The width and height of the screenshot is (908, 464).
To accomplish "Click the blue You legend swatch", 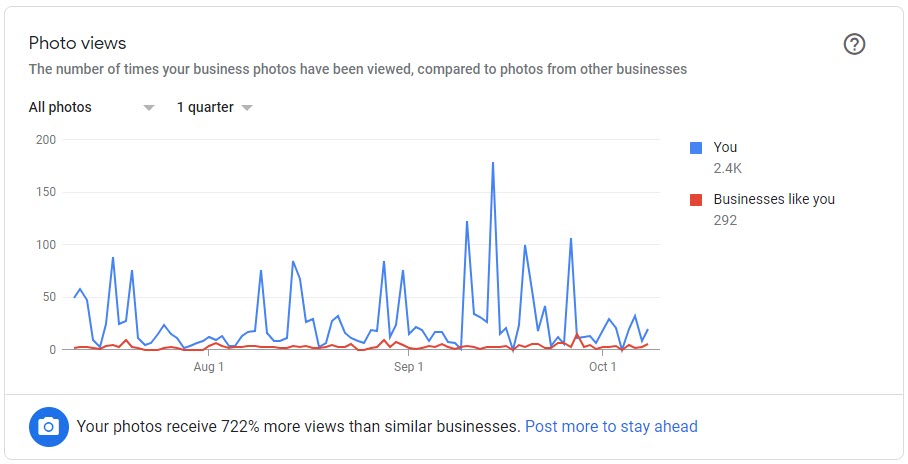I will (696, 148).
